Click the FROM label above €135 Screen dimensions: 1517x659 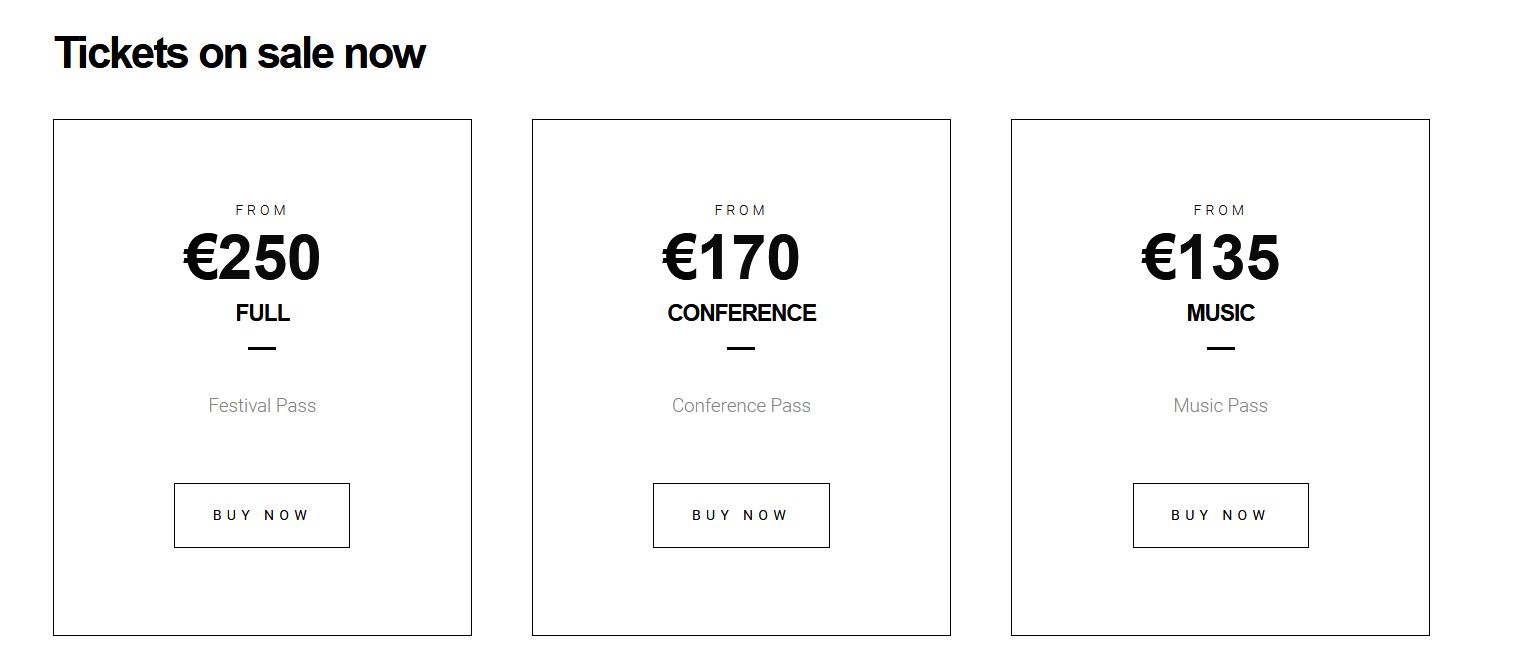click(x=1220, y=210)
